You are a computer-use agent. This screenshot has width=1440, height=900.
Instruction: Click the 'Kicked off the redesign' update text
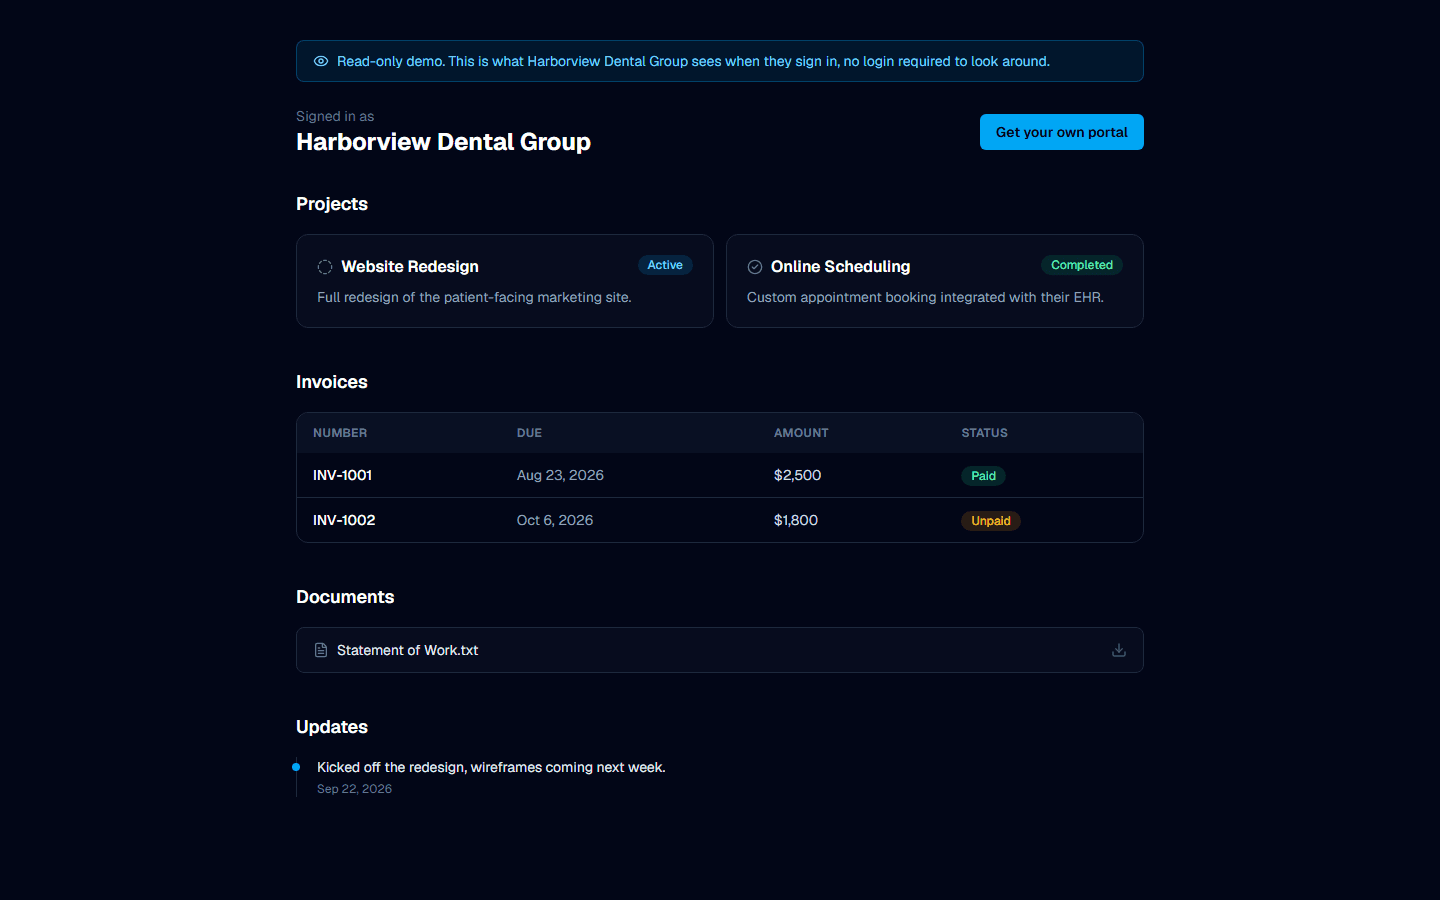coord(491,767)
